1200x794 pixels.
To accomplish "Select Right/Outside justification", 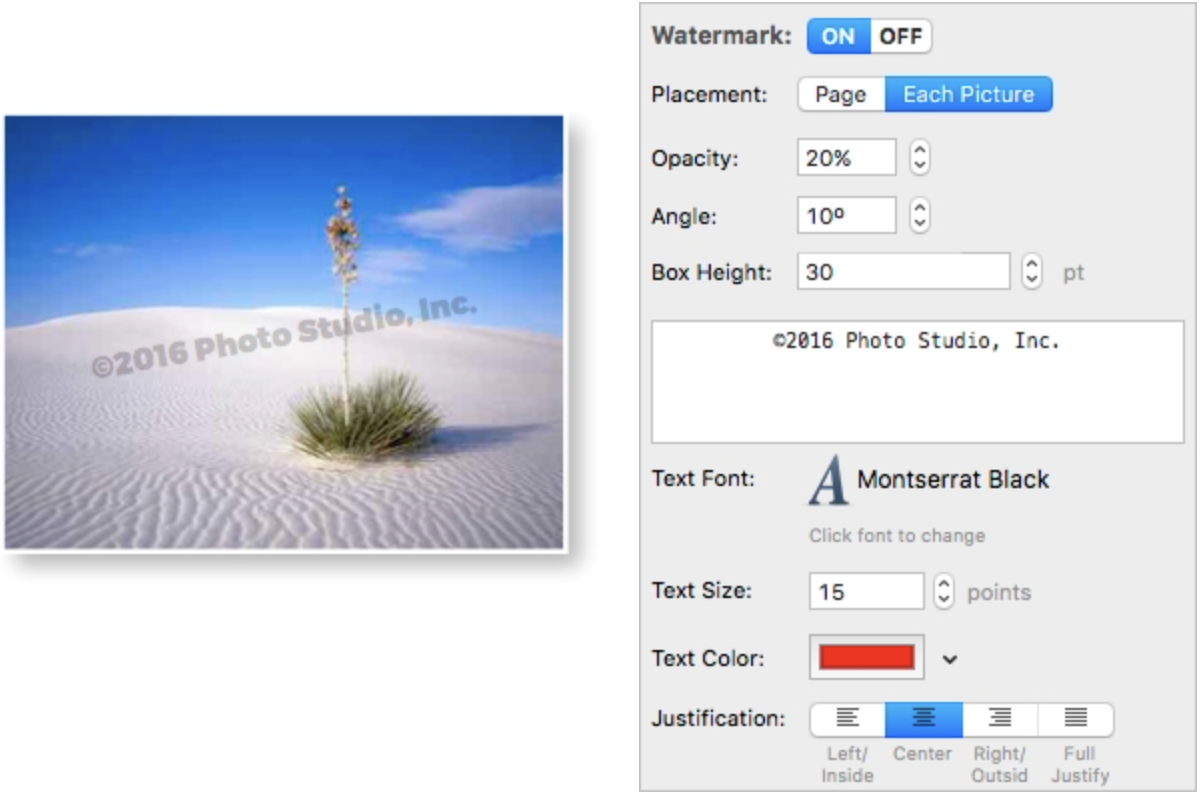I will point(1000,719).
